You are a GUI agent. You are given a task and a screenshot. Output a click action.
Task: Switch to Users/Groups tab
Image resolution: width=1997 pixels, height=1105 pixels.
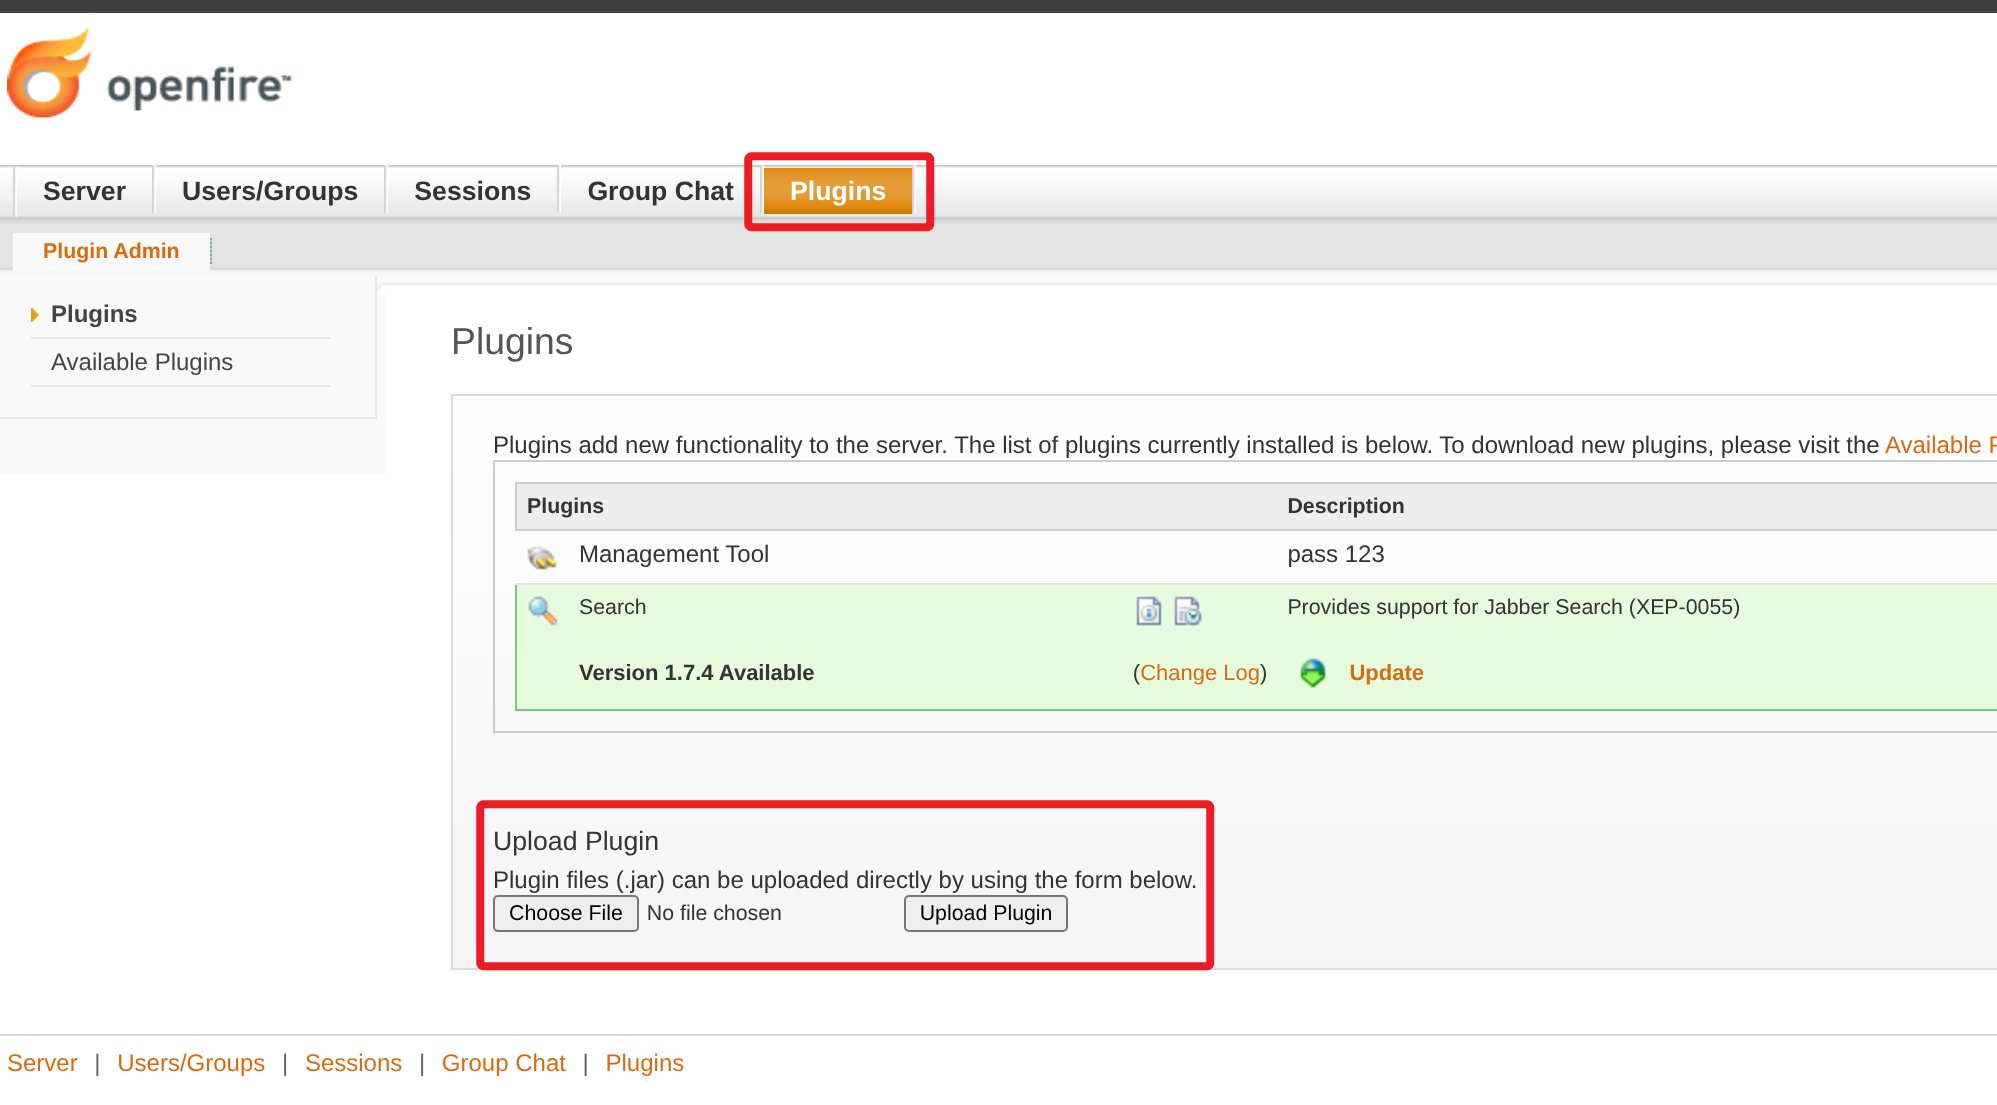(269, 191)
